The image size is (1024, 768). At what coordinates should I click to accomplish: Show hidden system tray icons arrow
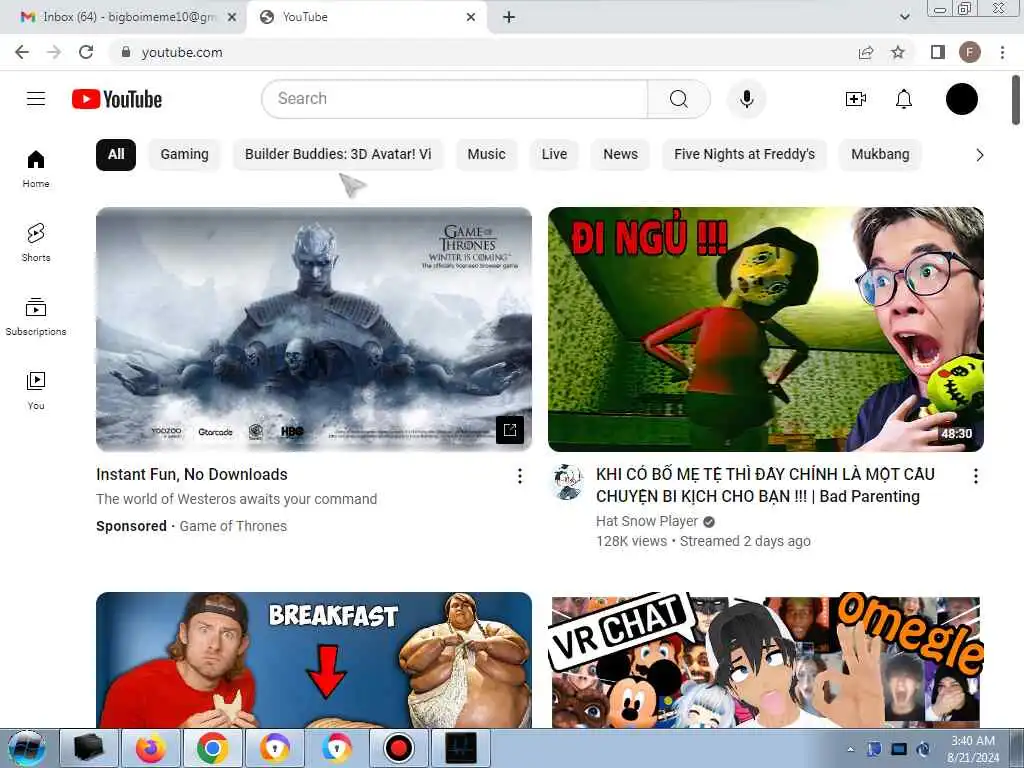(850, 749)
